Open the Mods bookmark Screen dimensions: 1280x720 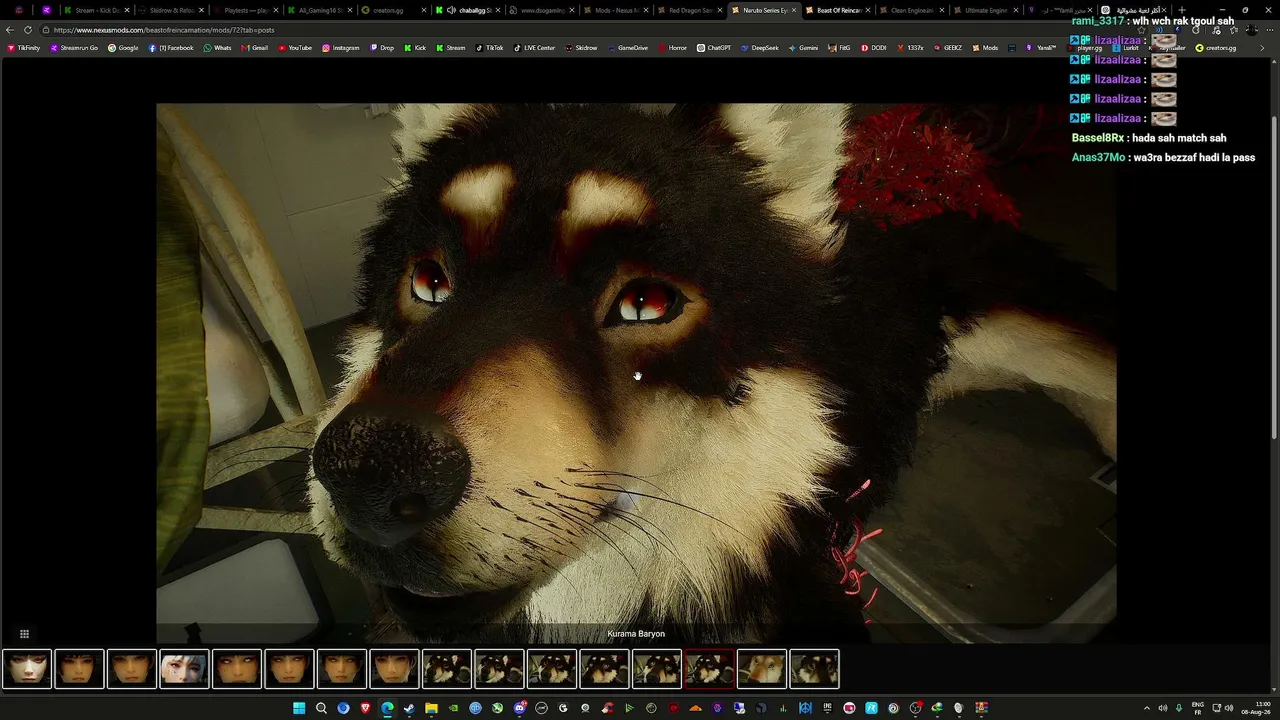[x=985, y=48]
